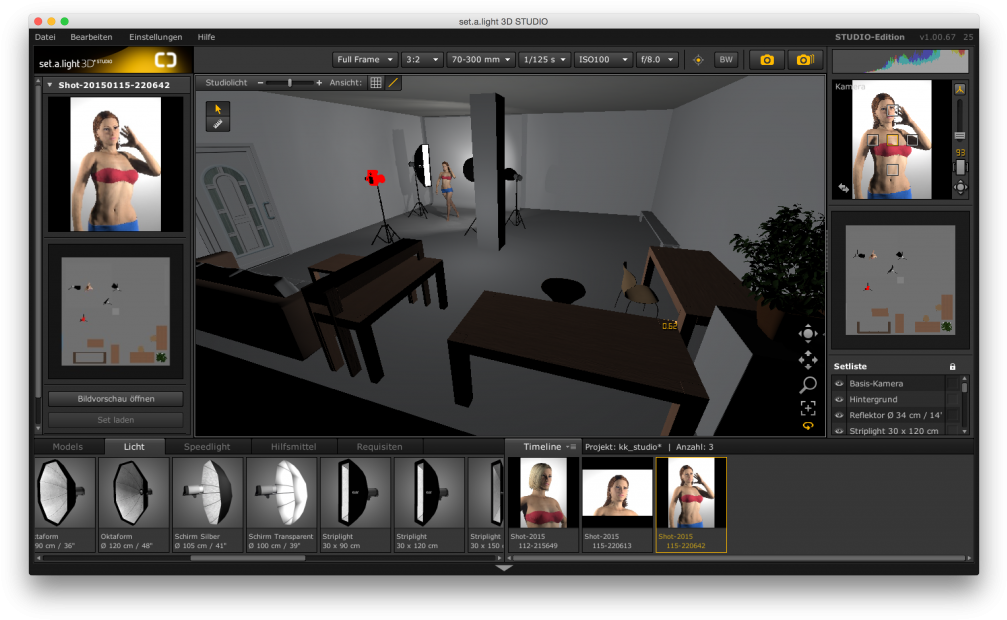Click the focus target icon in toolbar
The image size is (1007, 620).
(698, 60)
